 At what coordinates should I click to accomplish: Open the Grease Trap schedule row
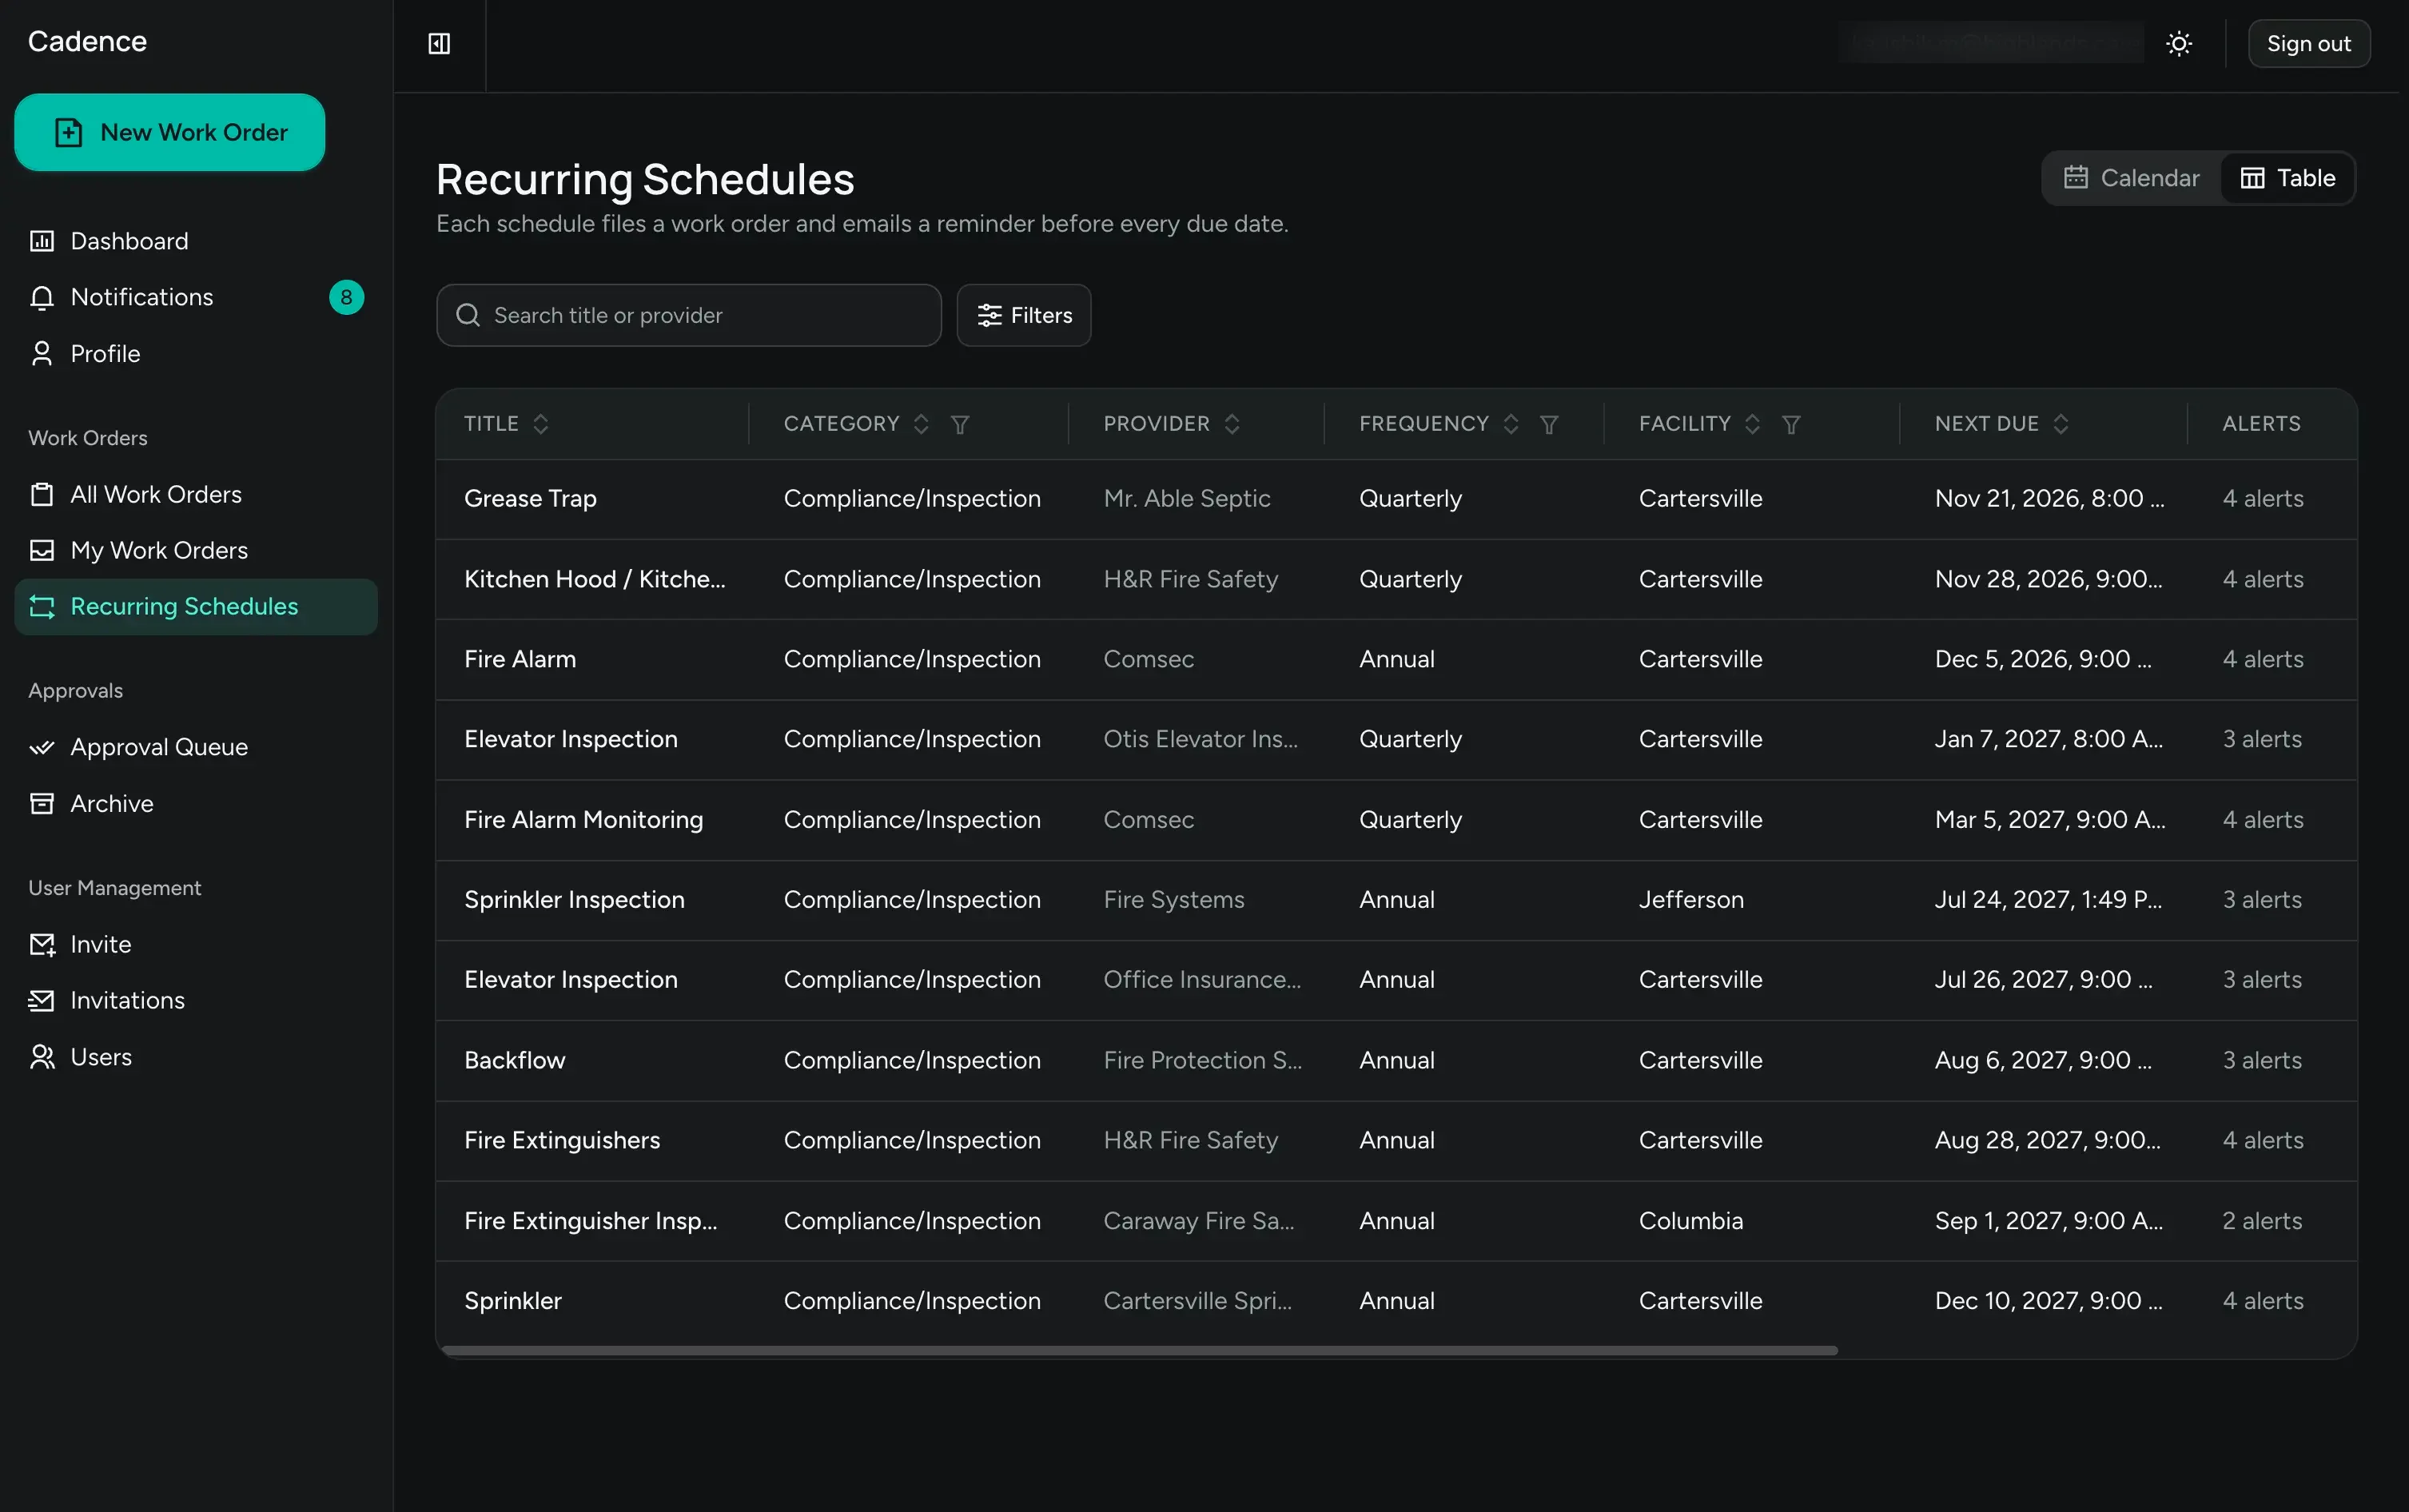coord(1396,499)
